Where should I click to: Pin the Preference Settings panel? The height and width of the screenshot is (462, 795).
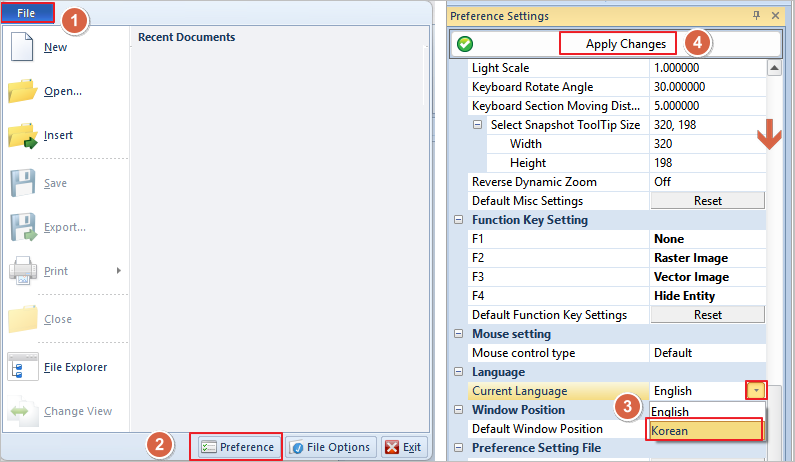pyautogui.click(x=757, y=16)
